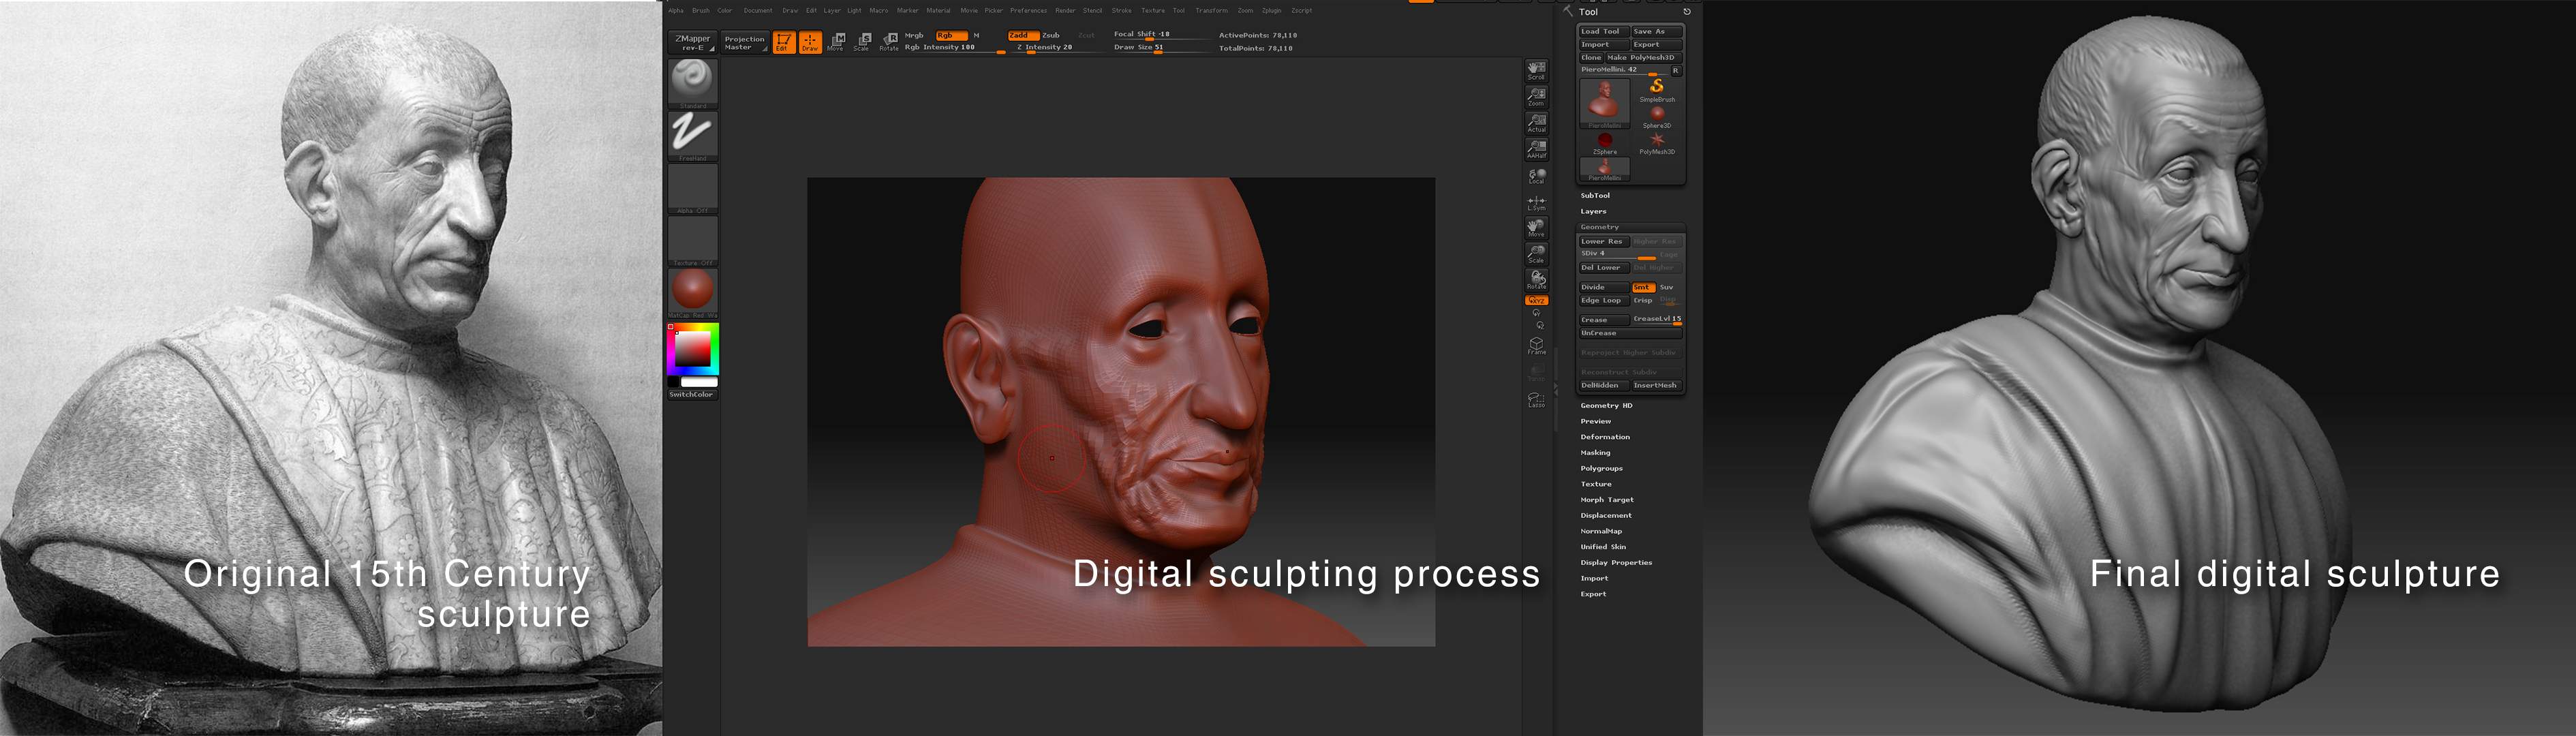Click the Tool palette reset icon
This screenshot has width=2576, height=736.
(x=1687, y=12)
